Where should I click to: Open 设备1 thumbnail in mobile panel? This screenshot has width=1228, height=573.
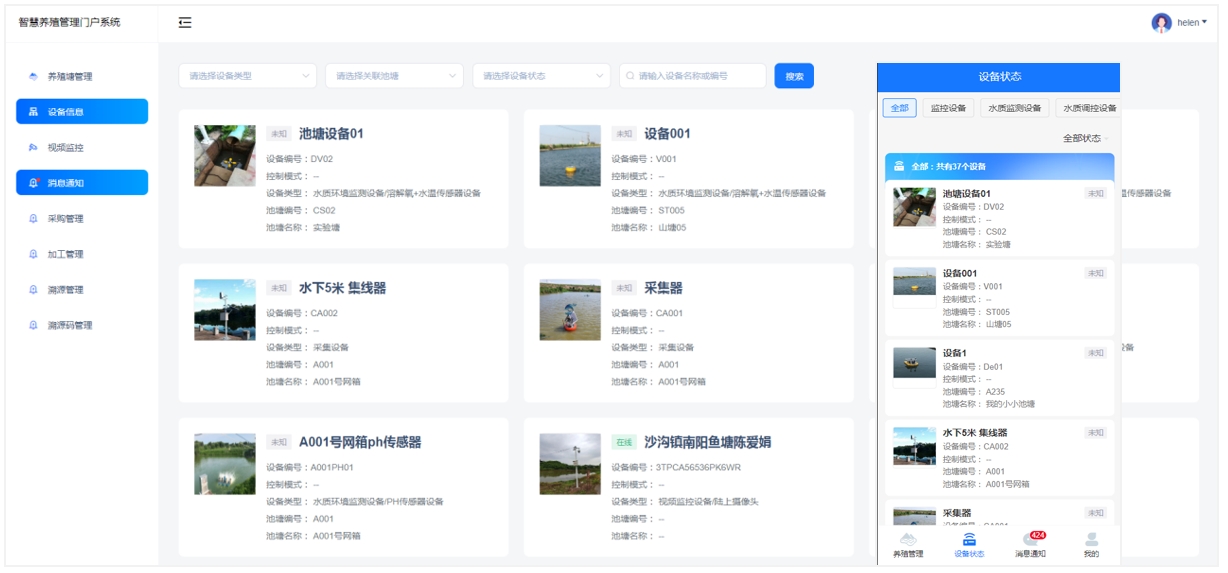(914, 362)
